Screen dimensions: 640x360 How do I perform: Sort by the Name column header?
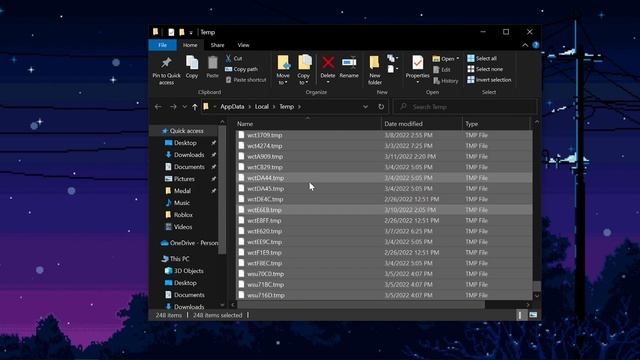[308, 124]
